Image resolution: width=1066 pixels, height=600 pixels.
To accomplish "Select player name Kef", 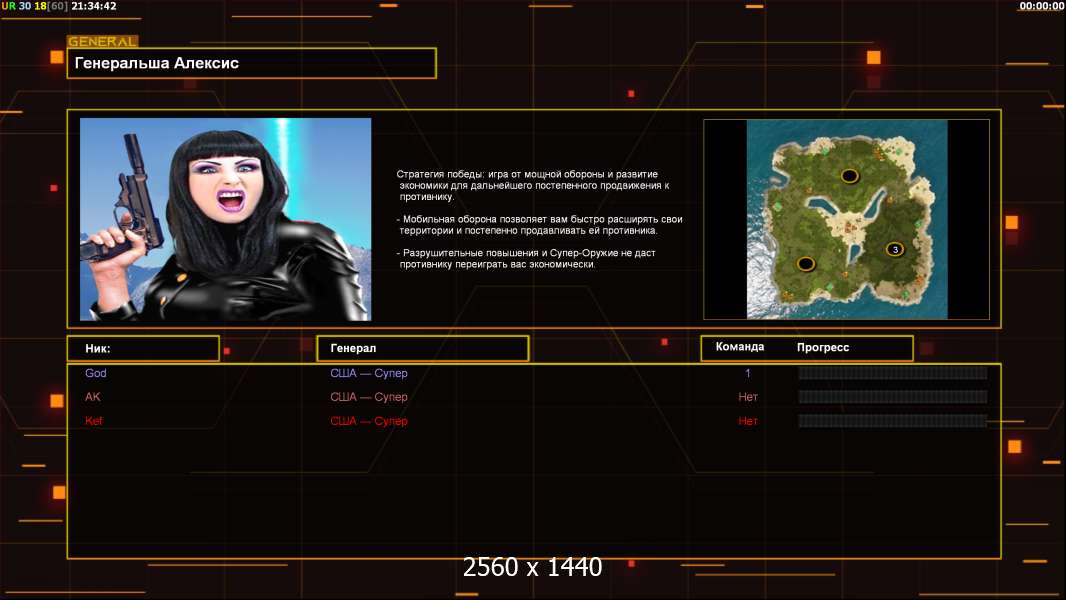I will (94, 421).
